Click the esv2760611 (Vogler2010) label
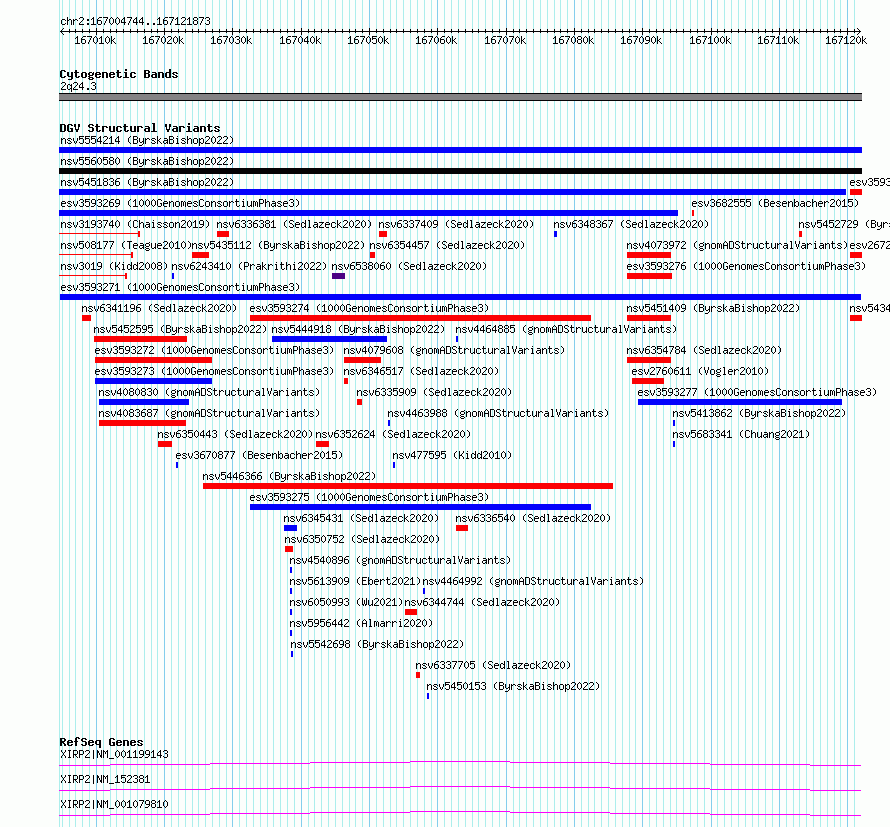This screenshot has height=827, width=890. 700,371
